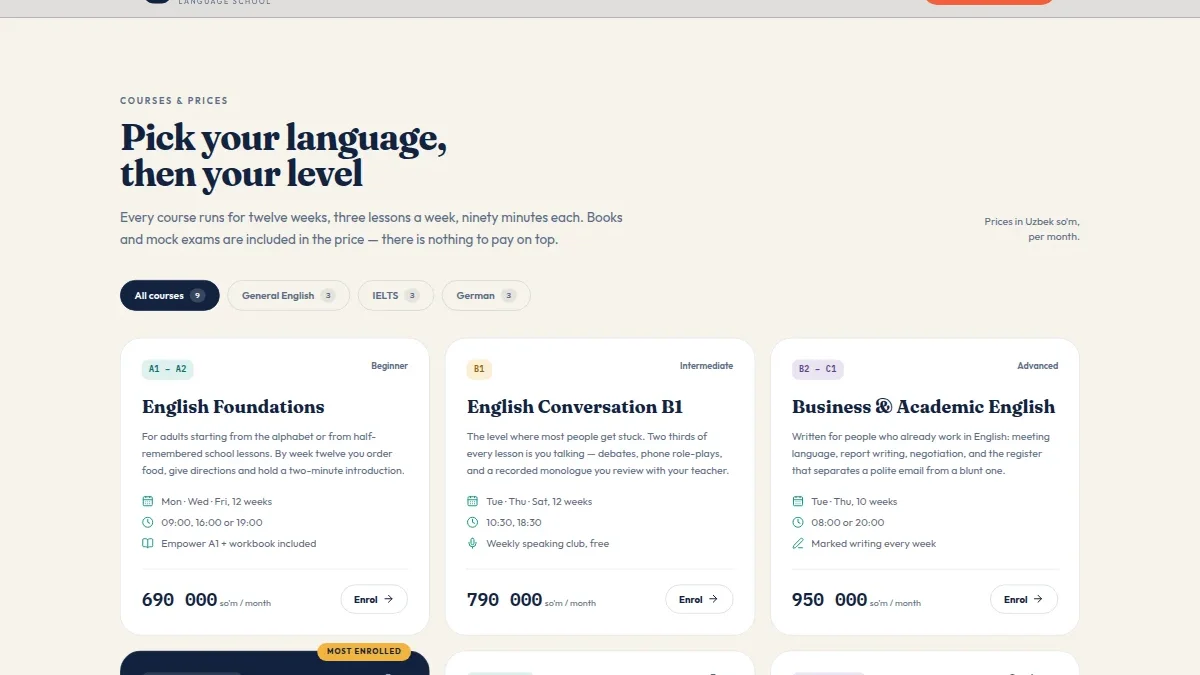The height and width of the screenshot is (675, 1200).
Task: Click the 950 000 price
Action: [x=830, y=600]
